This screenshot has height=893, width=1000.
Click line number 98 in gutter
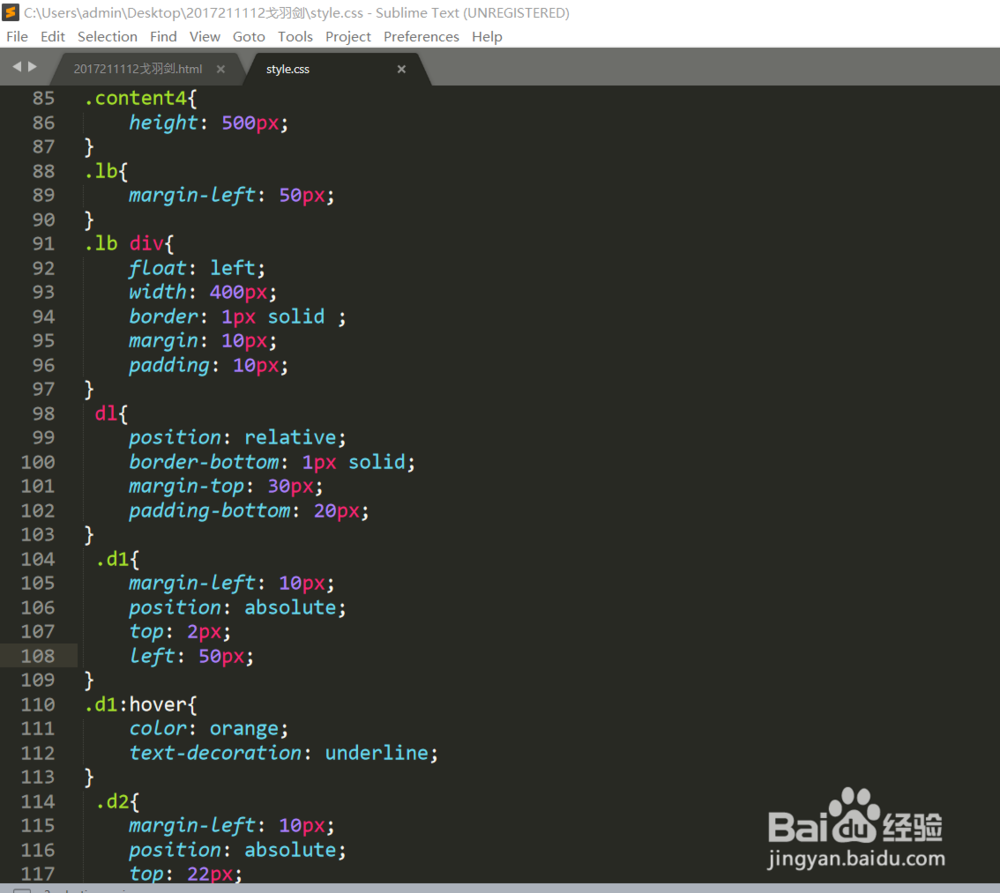pyautogui.click(x=43, y=413)
